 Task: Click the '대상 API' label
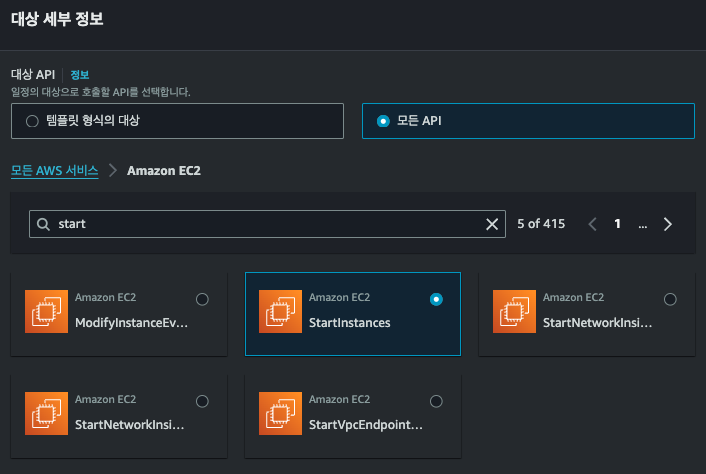pyautogui.click(x=33, y=75)
